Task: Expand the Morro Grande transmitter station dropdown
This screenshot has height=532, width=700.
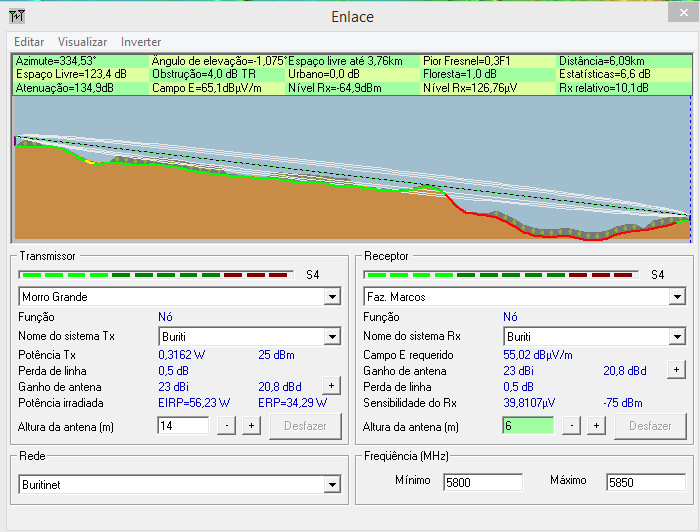Action: click(332, 297)
